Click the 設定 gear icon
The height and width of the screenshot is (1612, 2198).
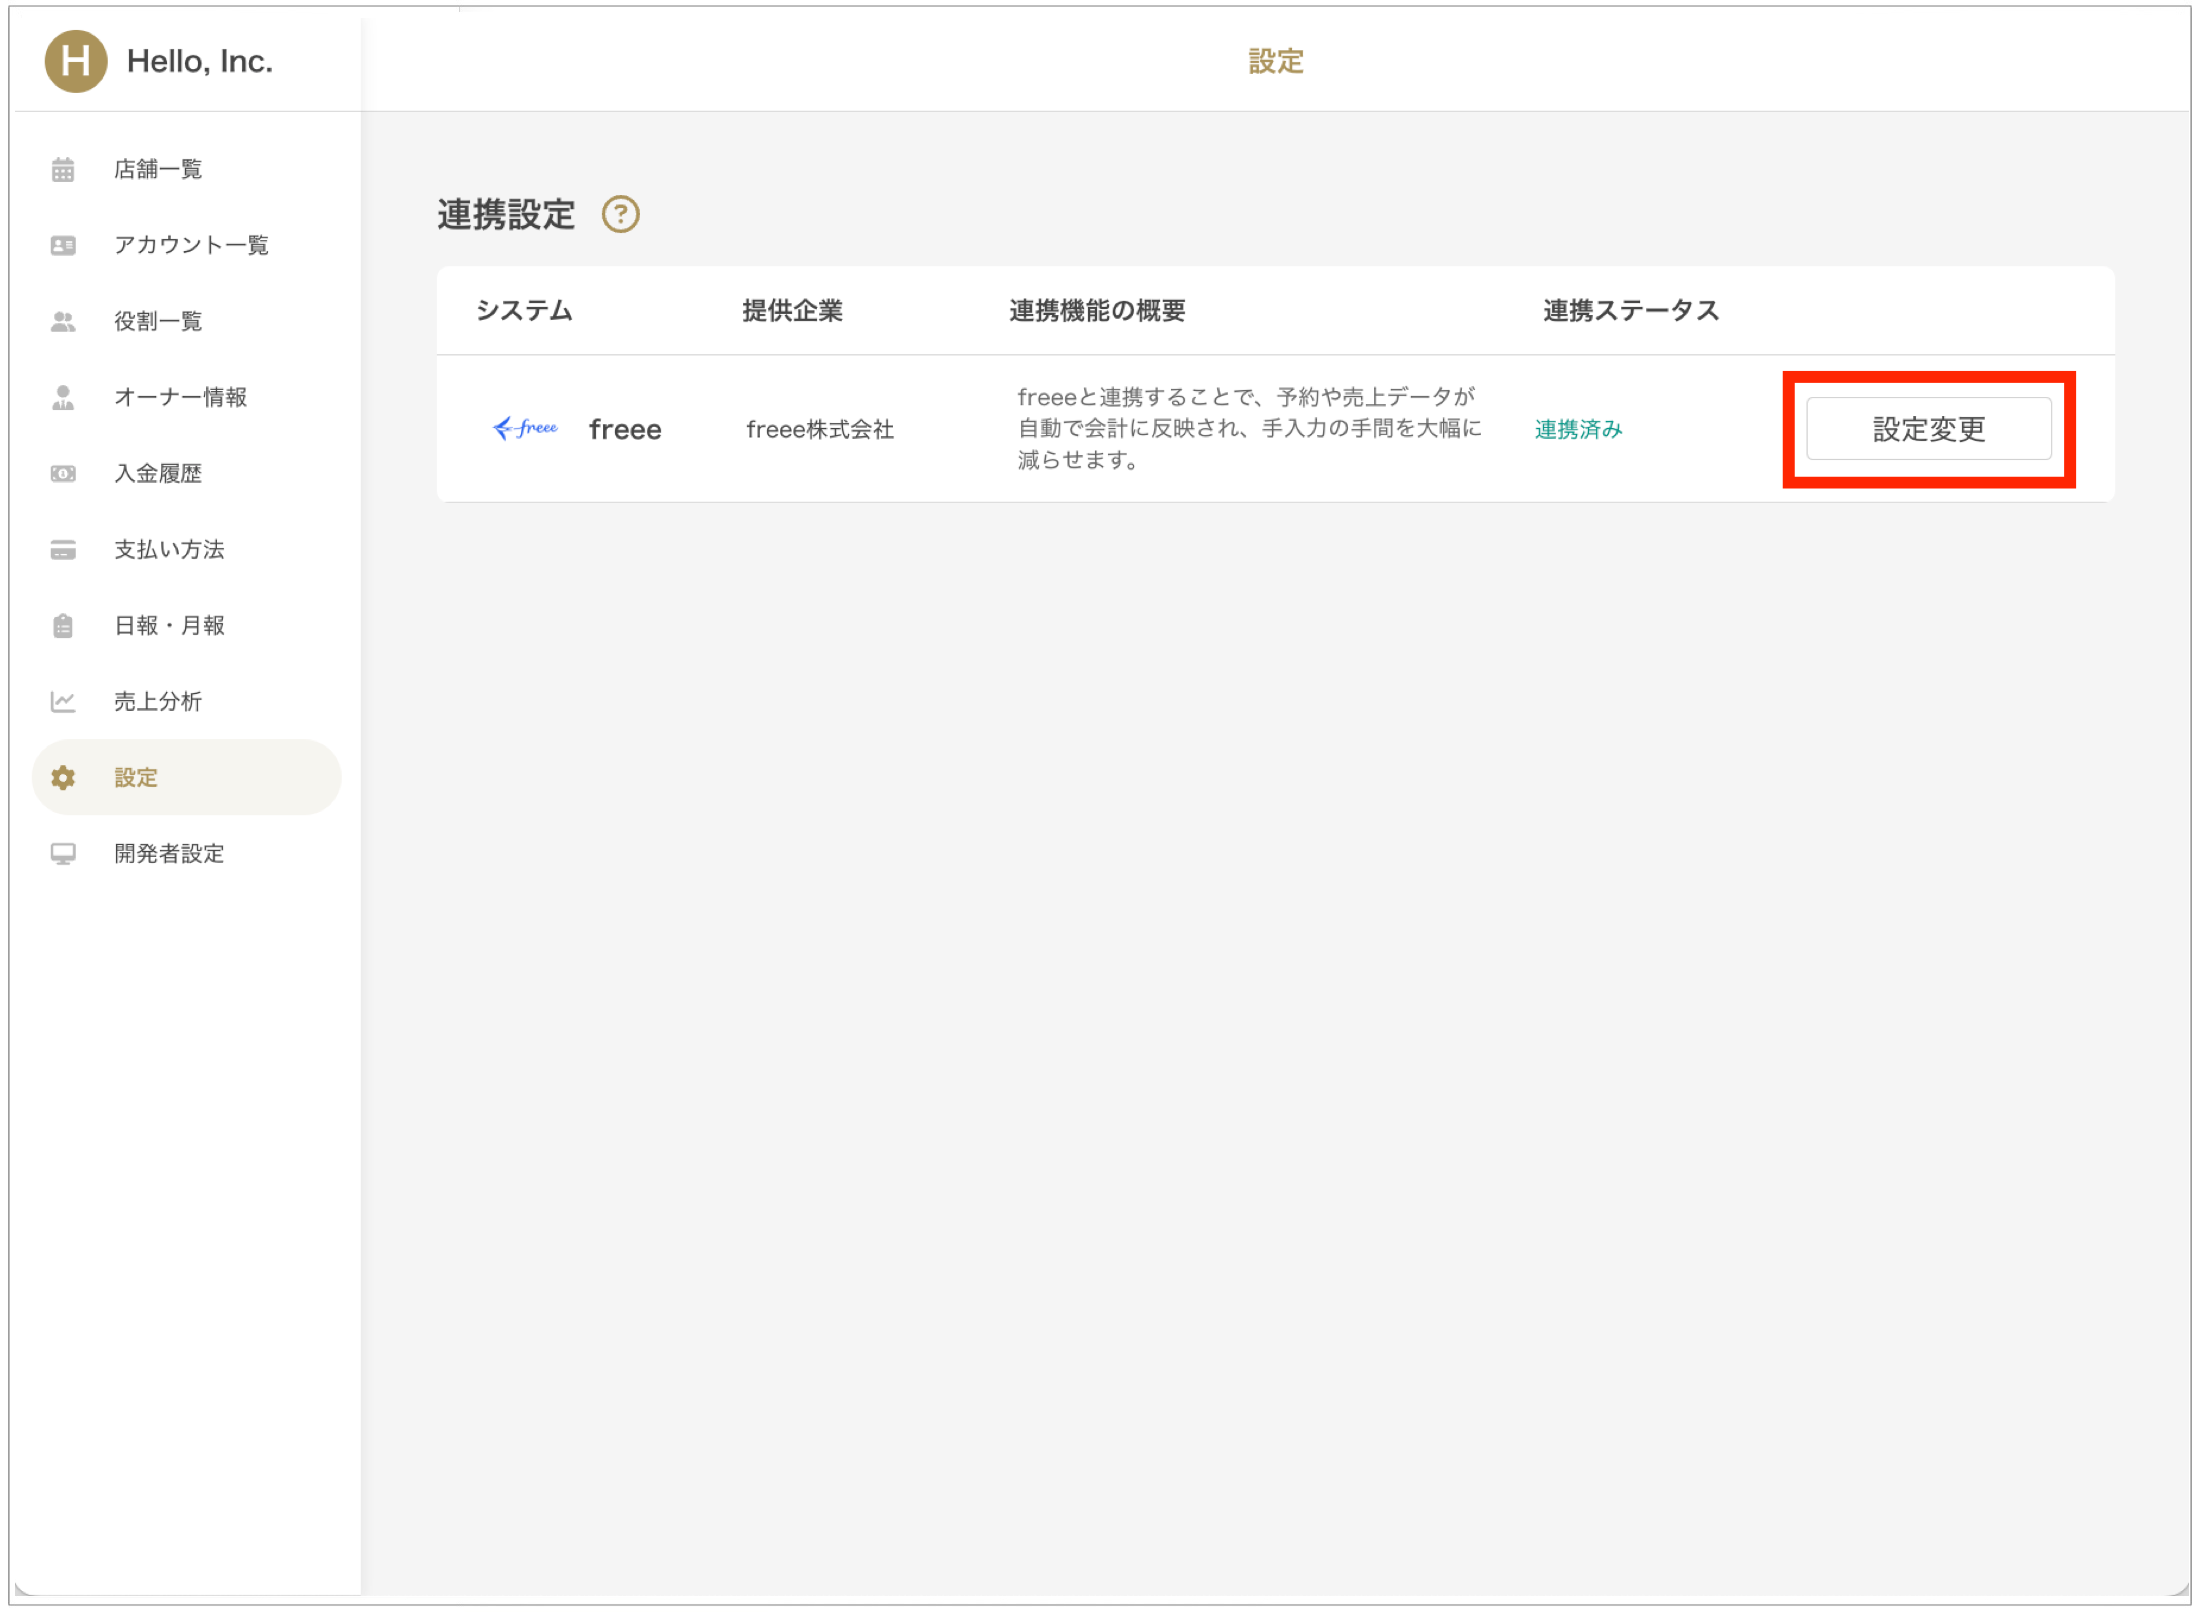coord(63,778)
